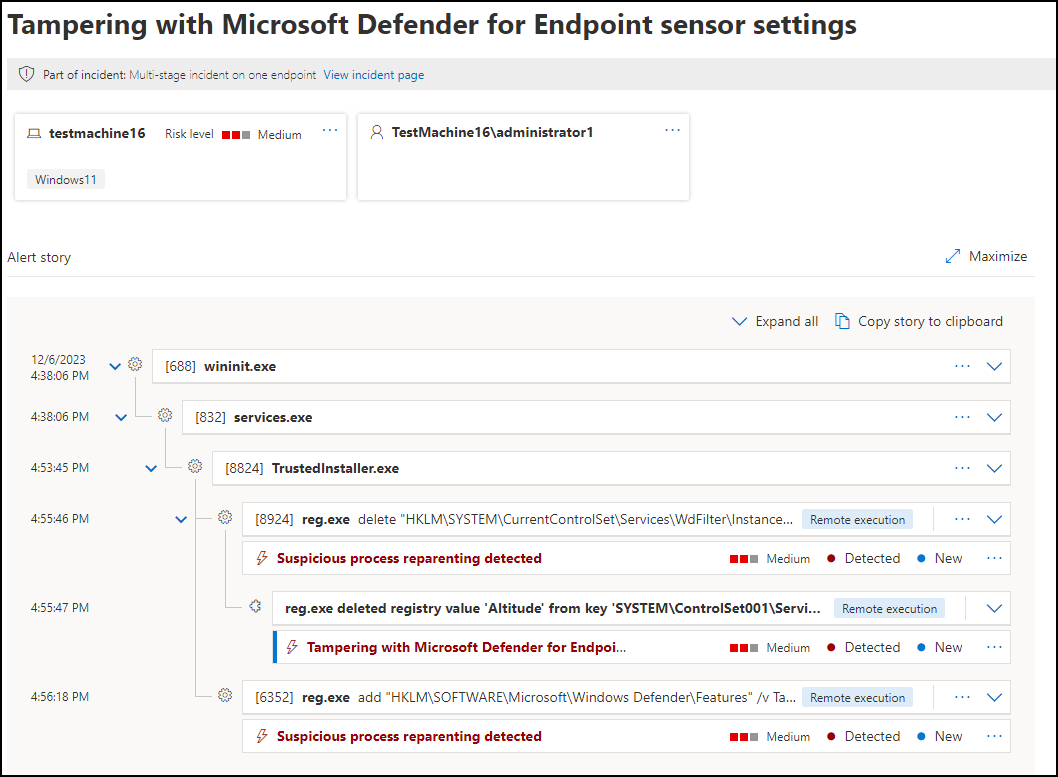Click the Maximize arrows above the alert story

coord(953,256)
